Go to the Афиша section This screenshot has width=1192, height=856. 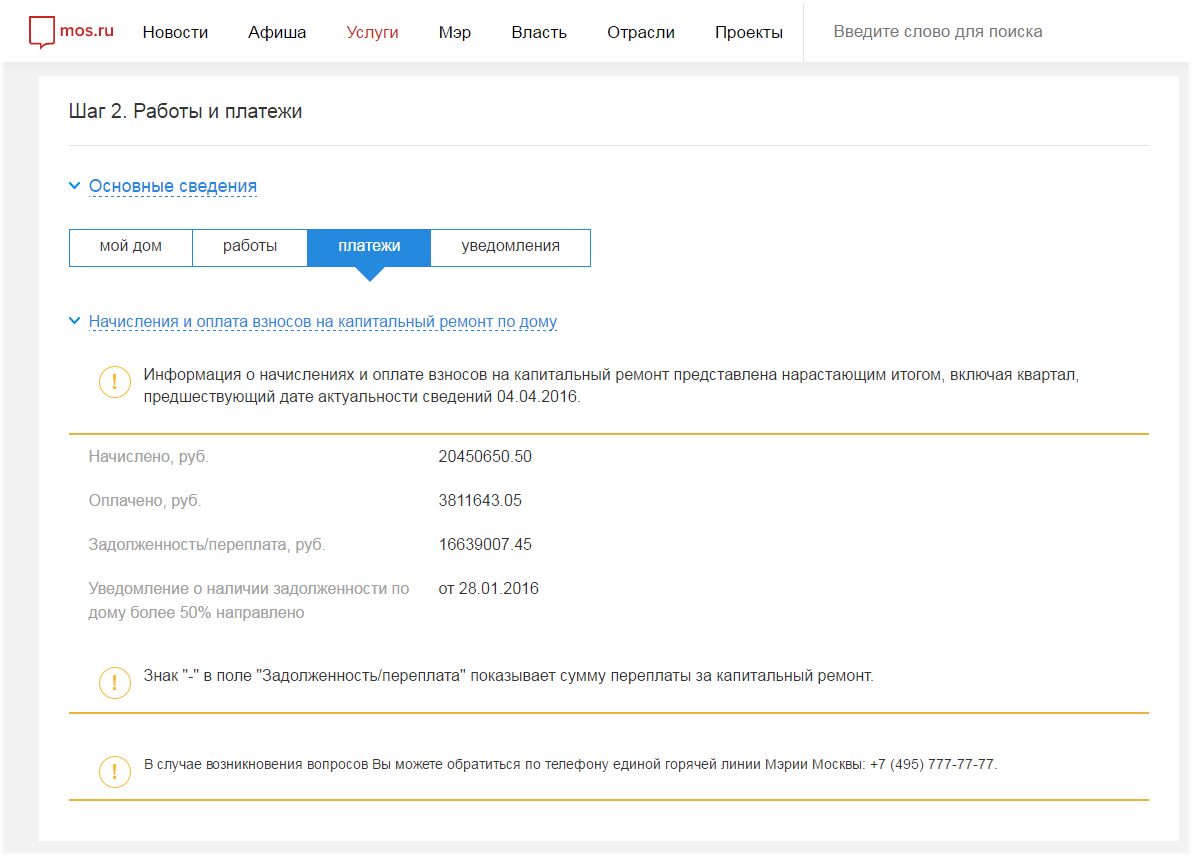277,32
